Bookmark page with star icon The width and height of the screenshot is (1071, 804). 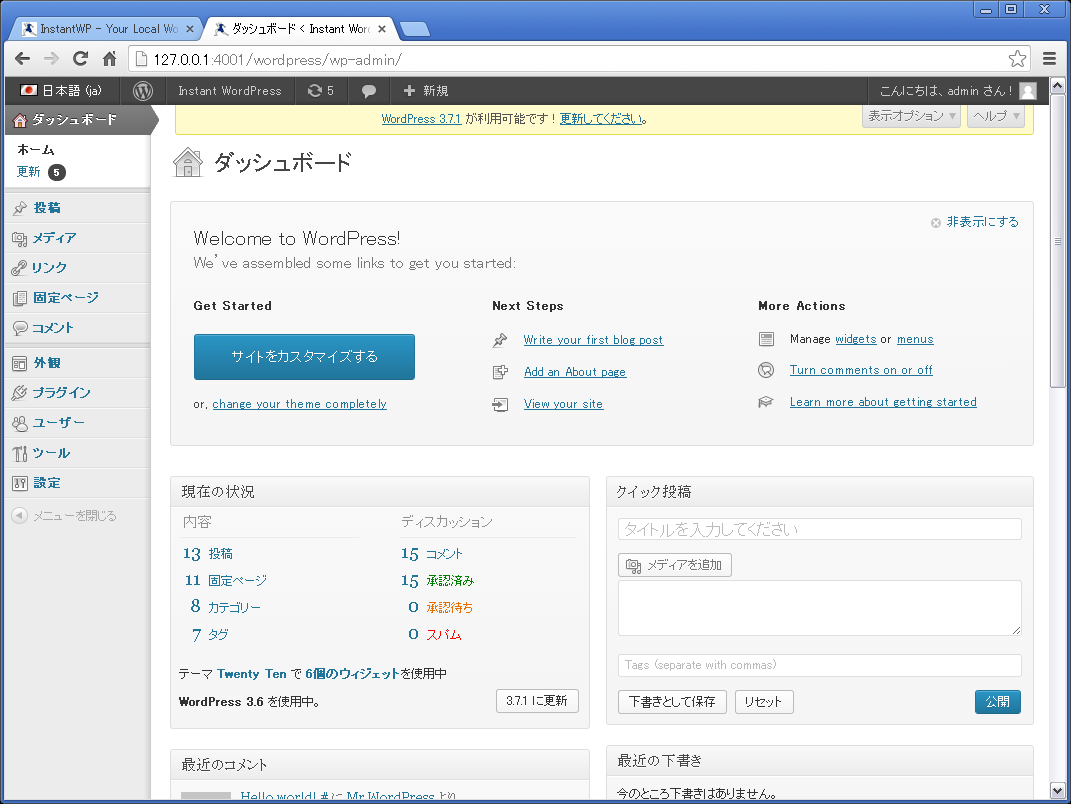pos(1017,59)
